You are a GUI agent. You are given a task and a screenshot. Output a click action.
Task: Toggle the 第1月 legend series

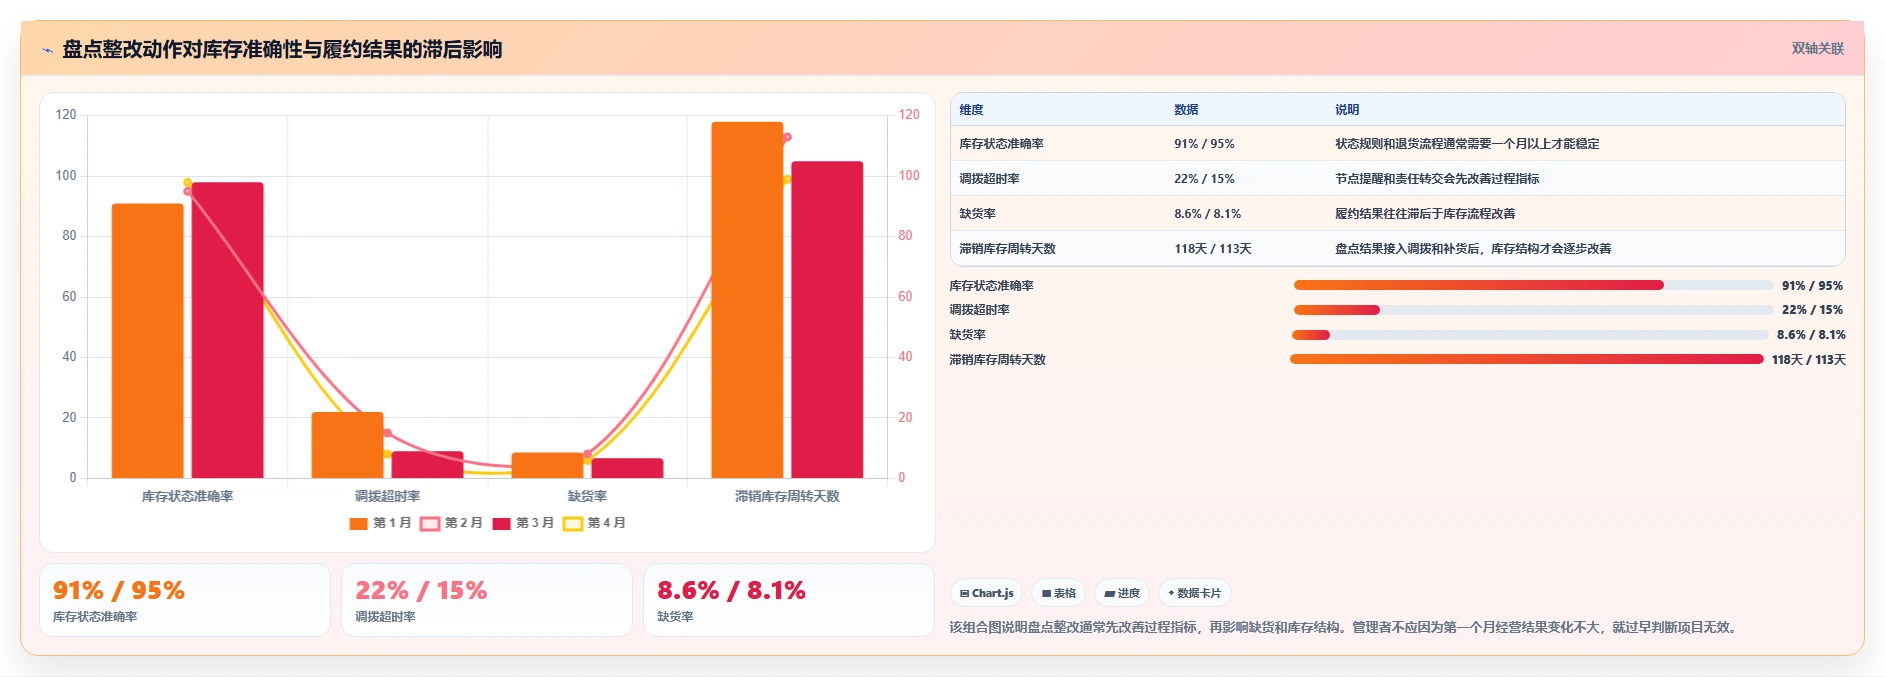point(380,523)
